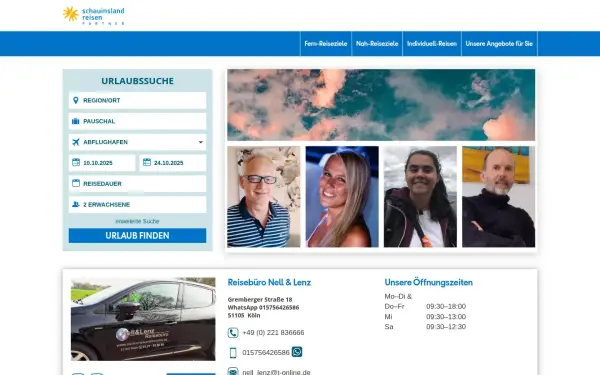Screen dimensions: 600x375
Task: Open WhatsApp icon beside 015756426586
Action: pyautogui.click(x=297, y=352)
